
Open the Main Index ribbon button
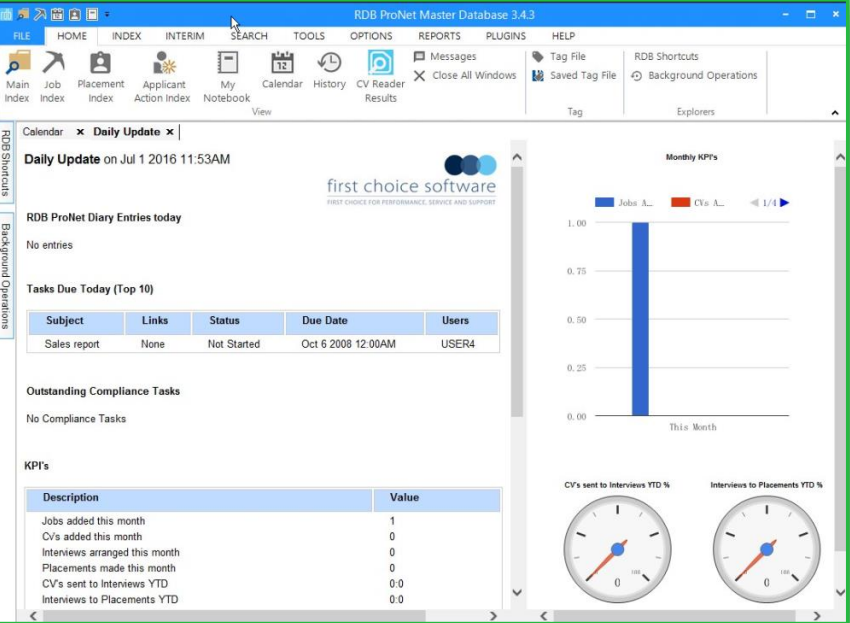point(17,76)
